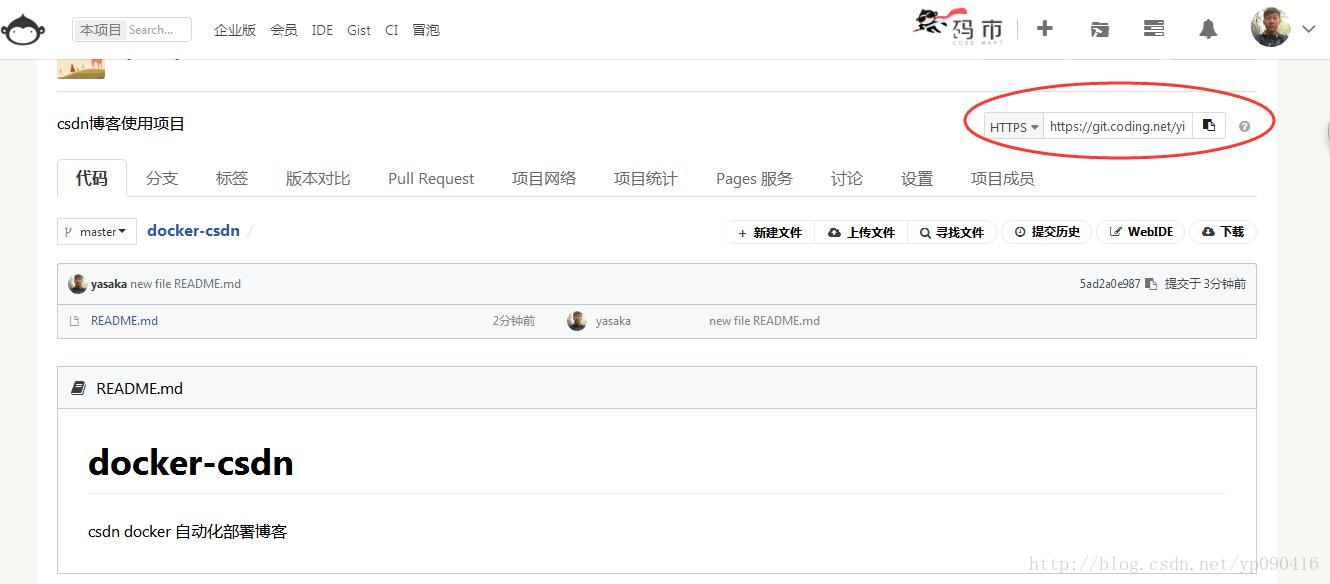
Task: Click 提交于 3分钟前 commit time
Action: coord(1205,284)
